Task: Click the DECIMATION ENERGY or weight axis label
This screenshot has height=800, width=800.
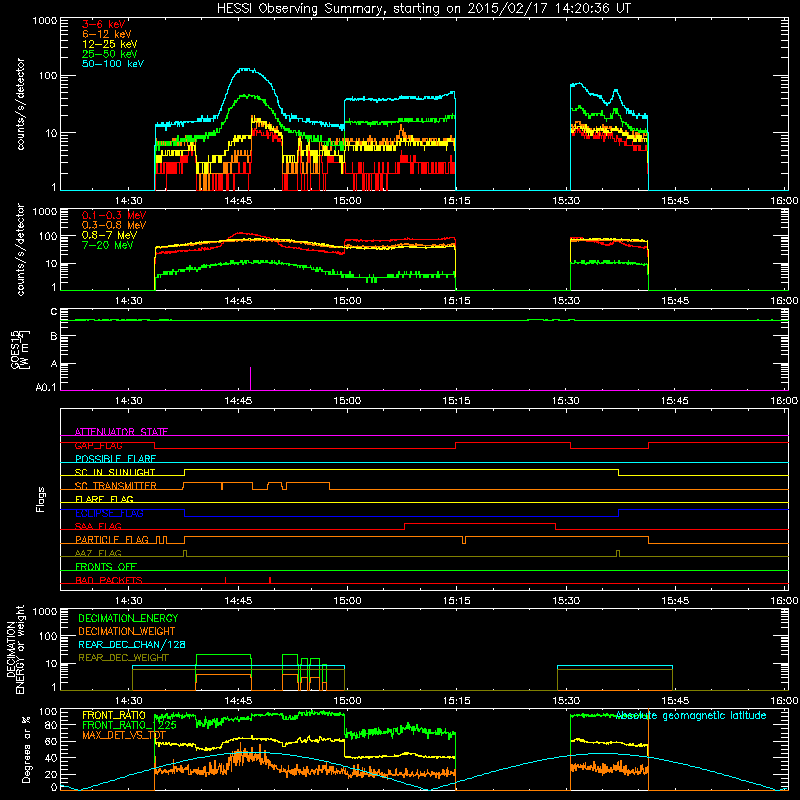Action: coord(15,650)
